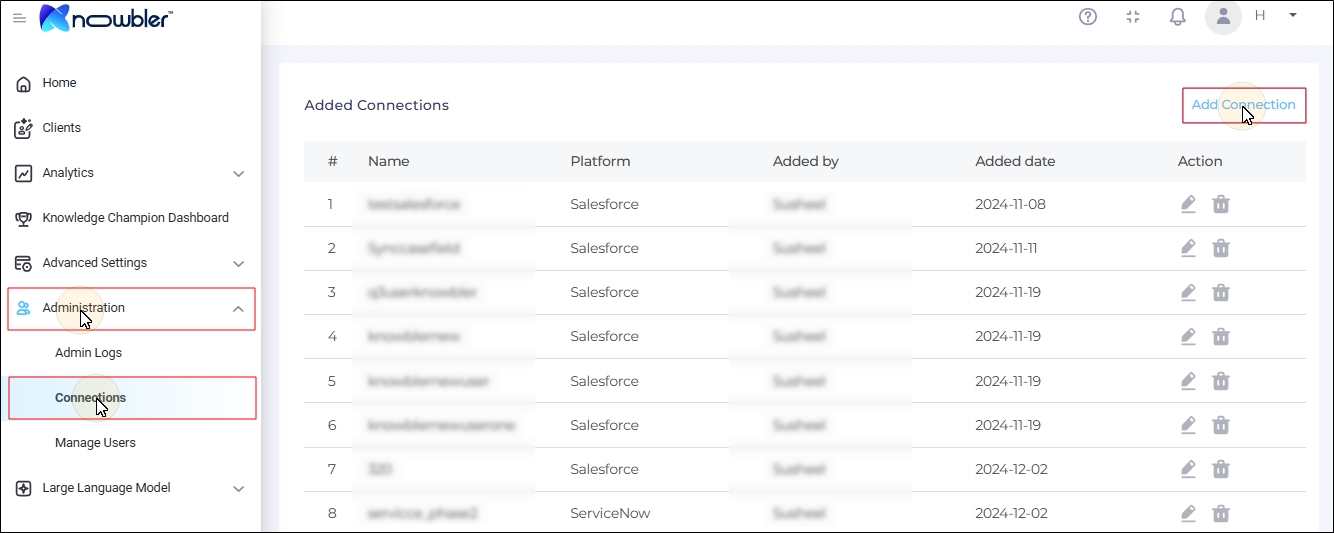Delete the connection in row 6

point(1221,425)
